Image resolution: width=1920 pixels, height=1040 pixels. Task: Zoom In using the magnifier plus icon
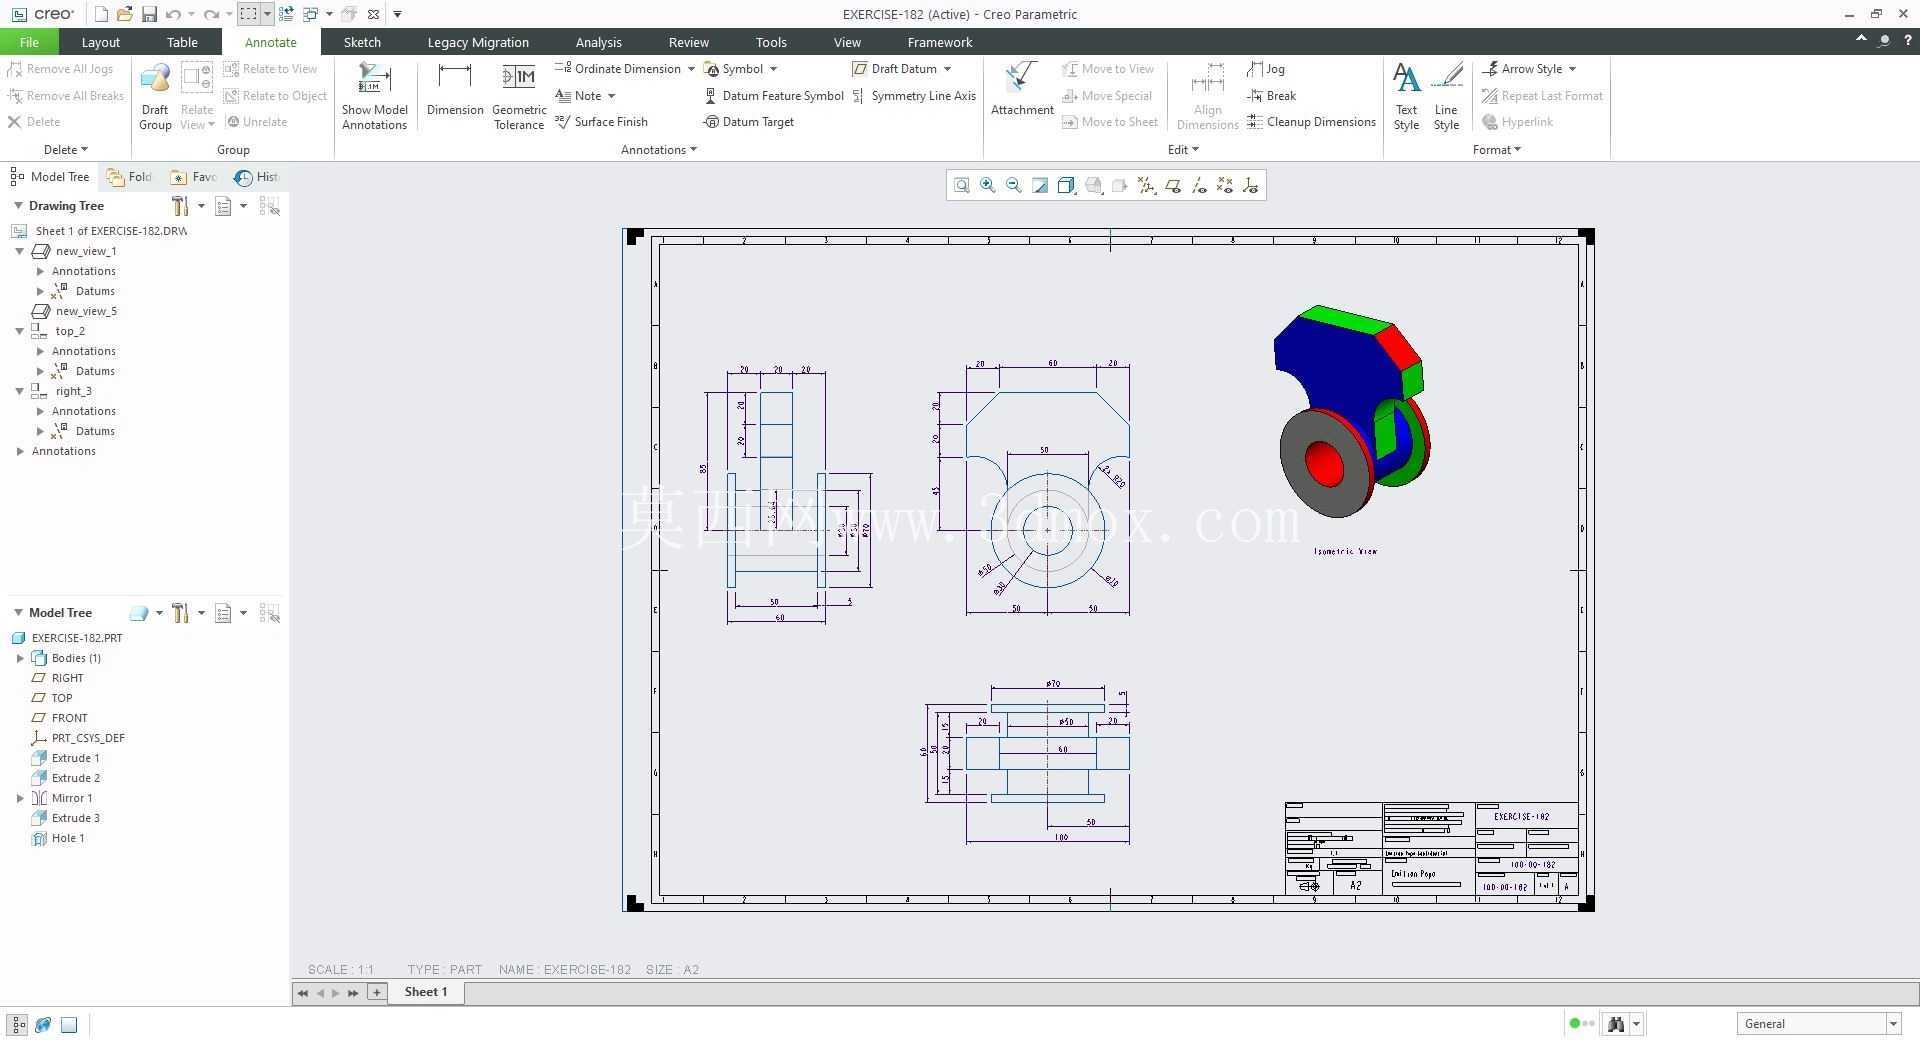click(x=988, y=185)
